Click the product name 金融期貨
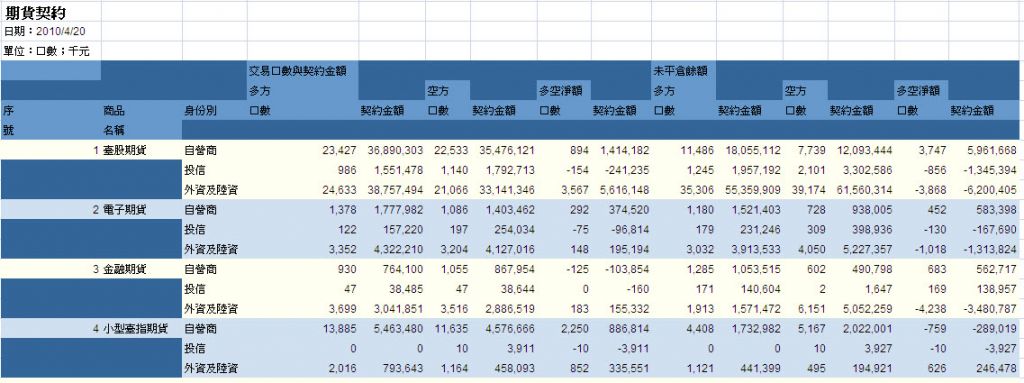 point(124,269)
